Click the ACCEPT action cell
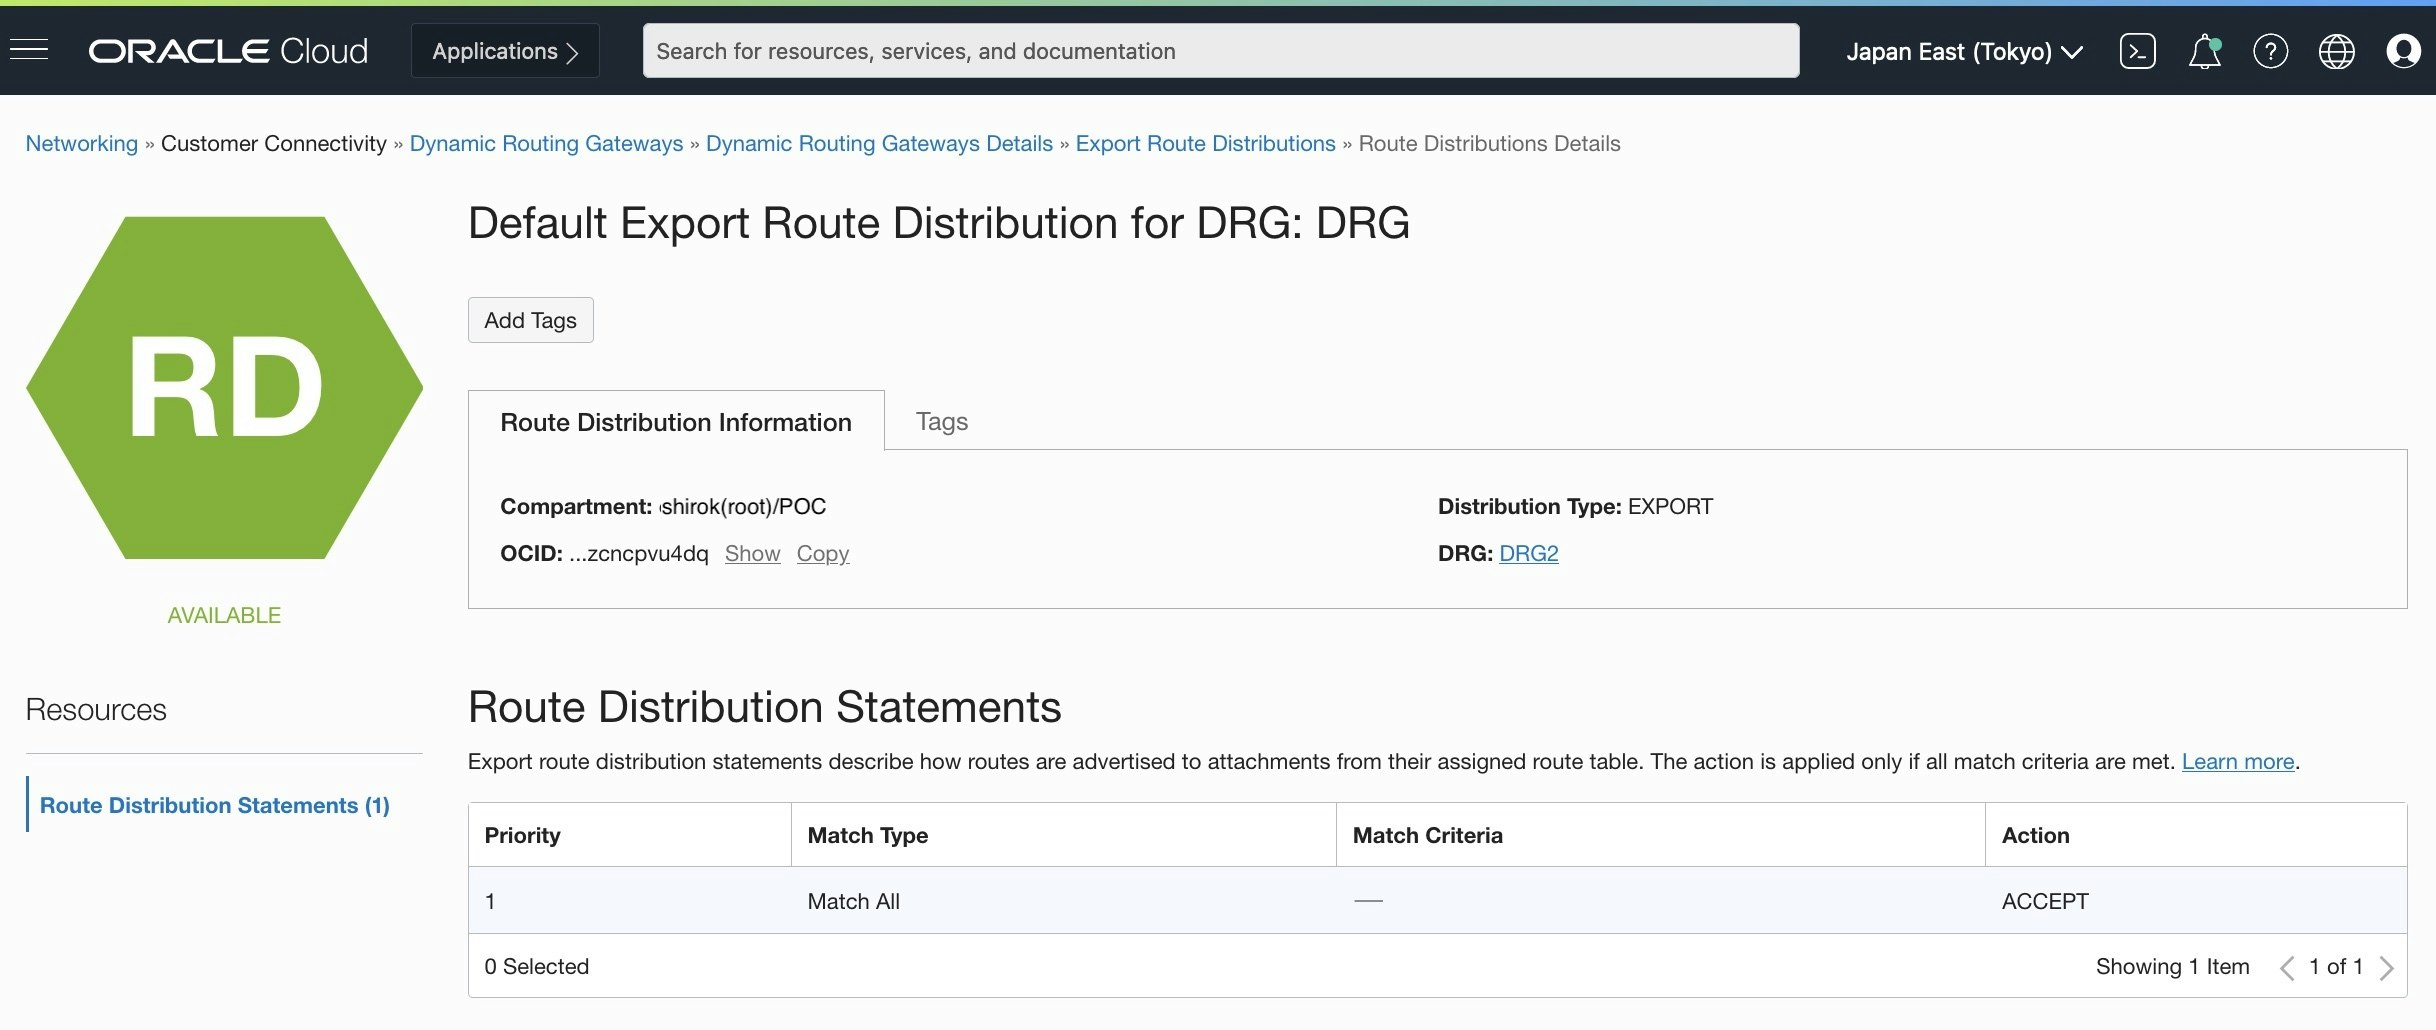2436x1030 pixels. (x=2044, y=901)
